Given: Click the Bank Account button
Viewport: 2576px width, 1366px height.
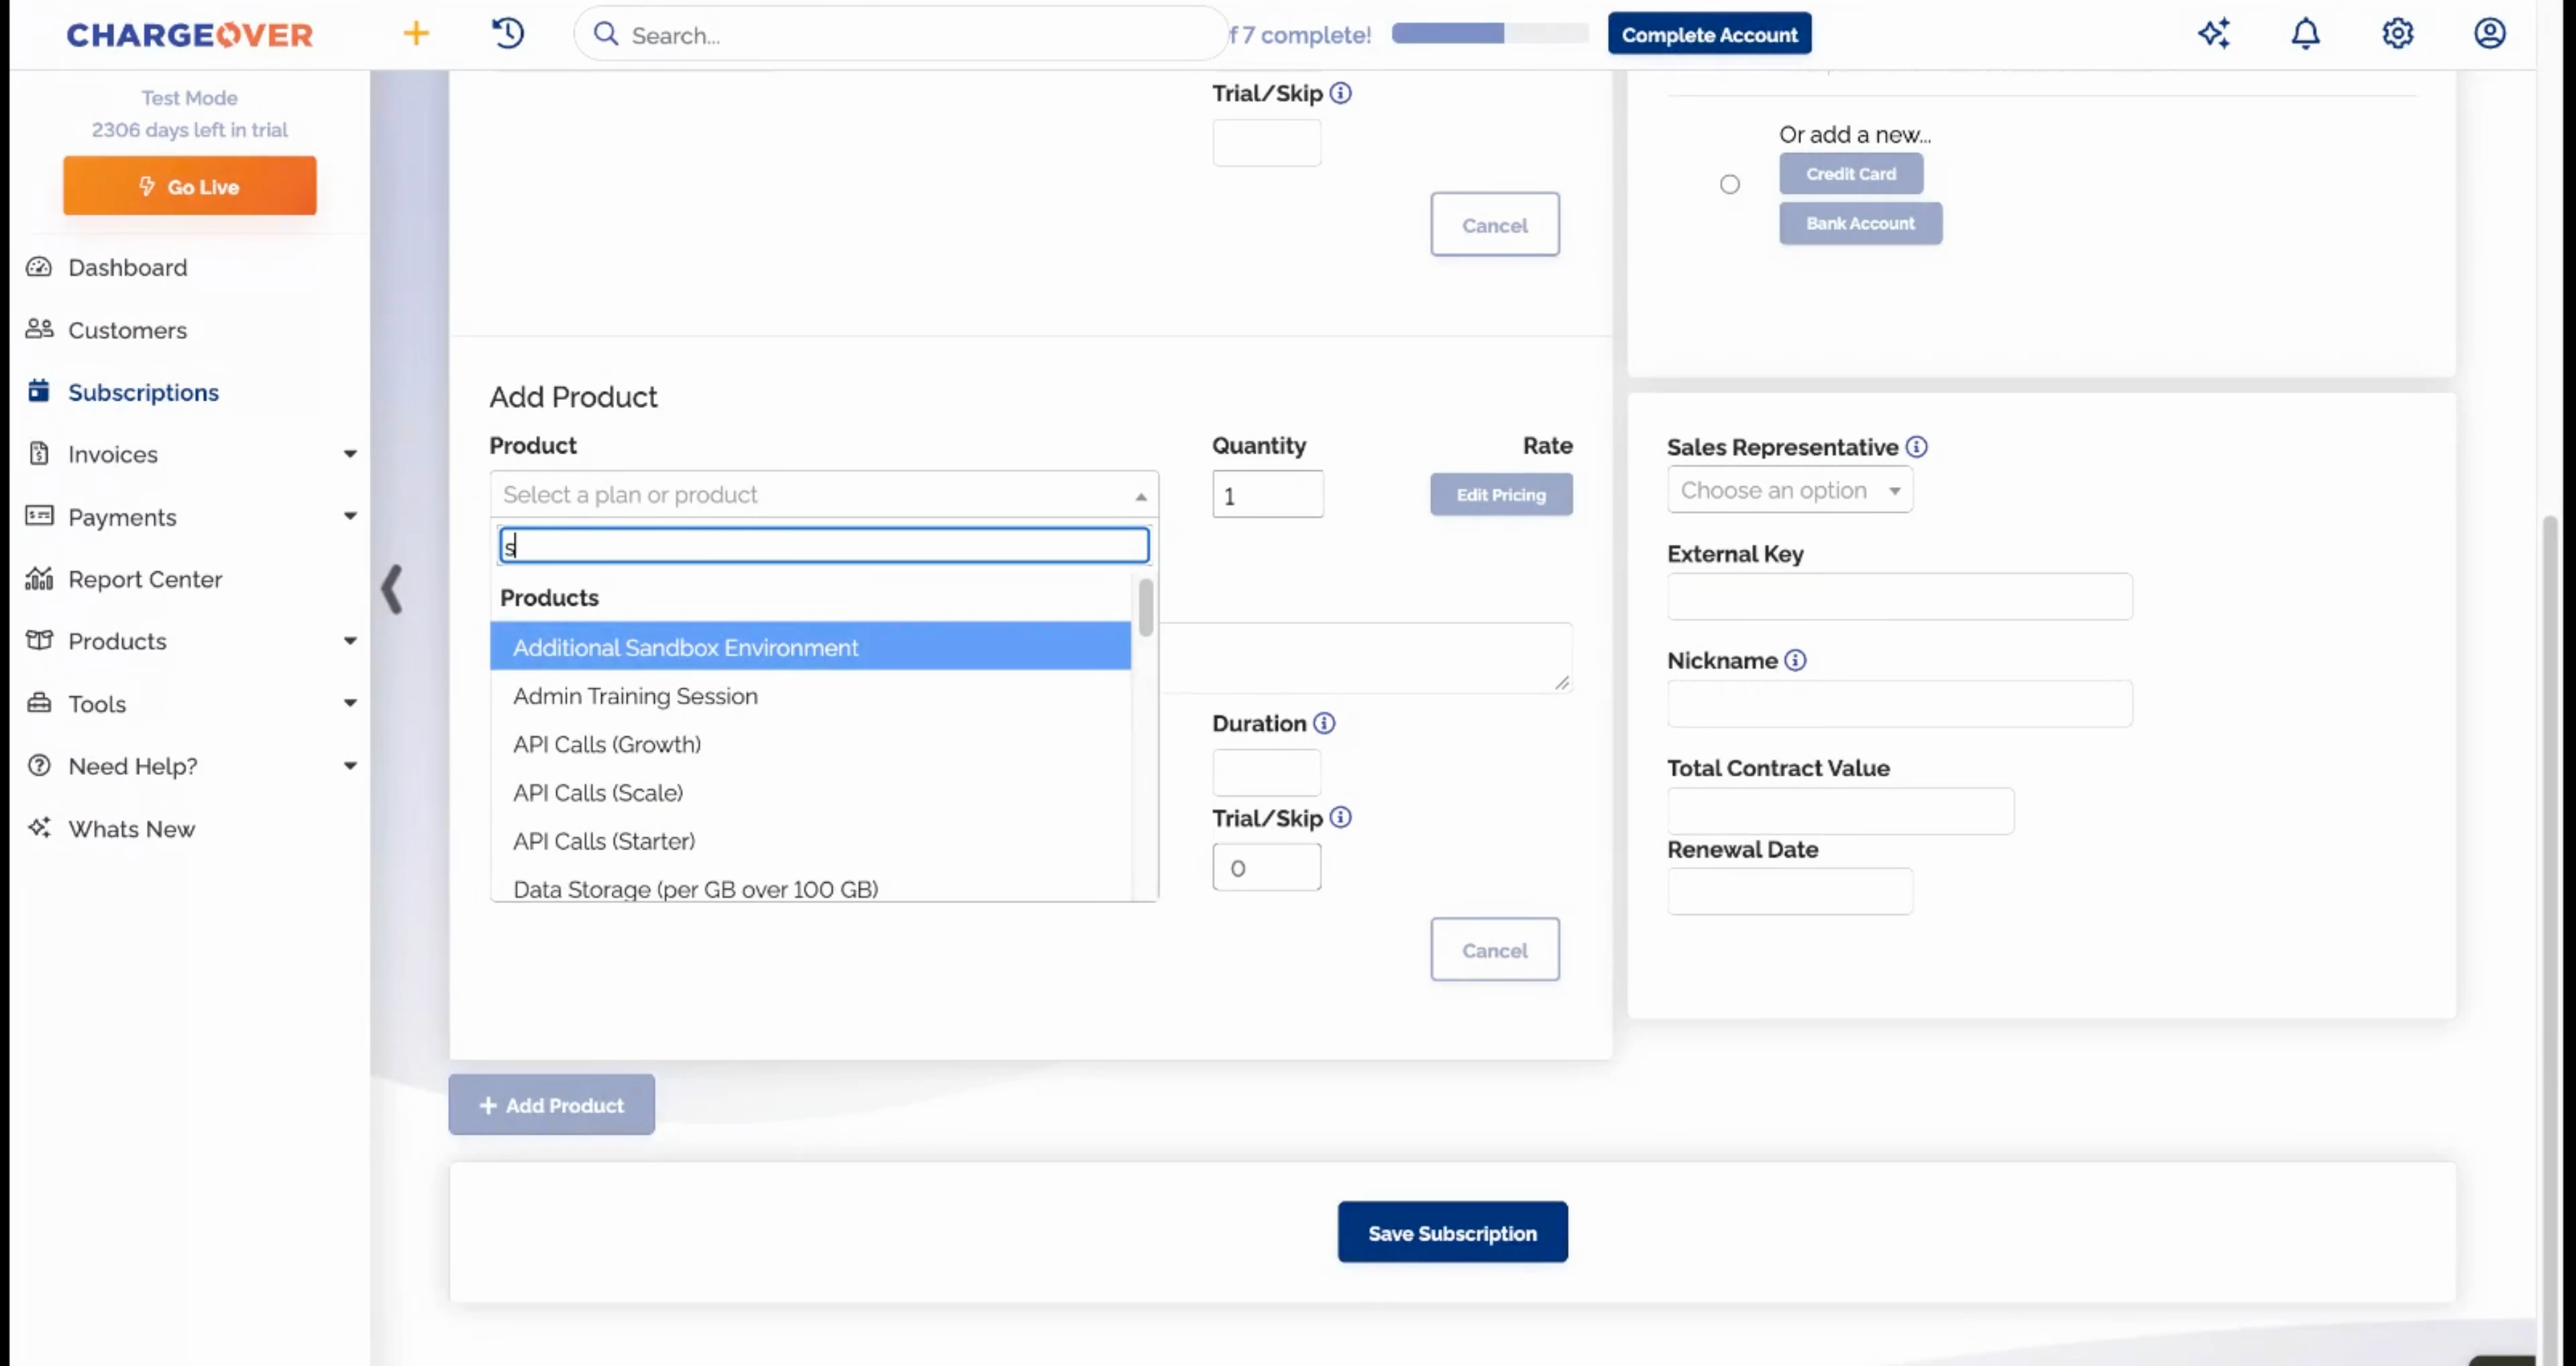Looking at the screenshot, I should coord(1860,223).
